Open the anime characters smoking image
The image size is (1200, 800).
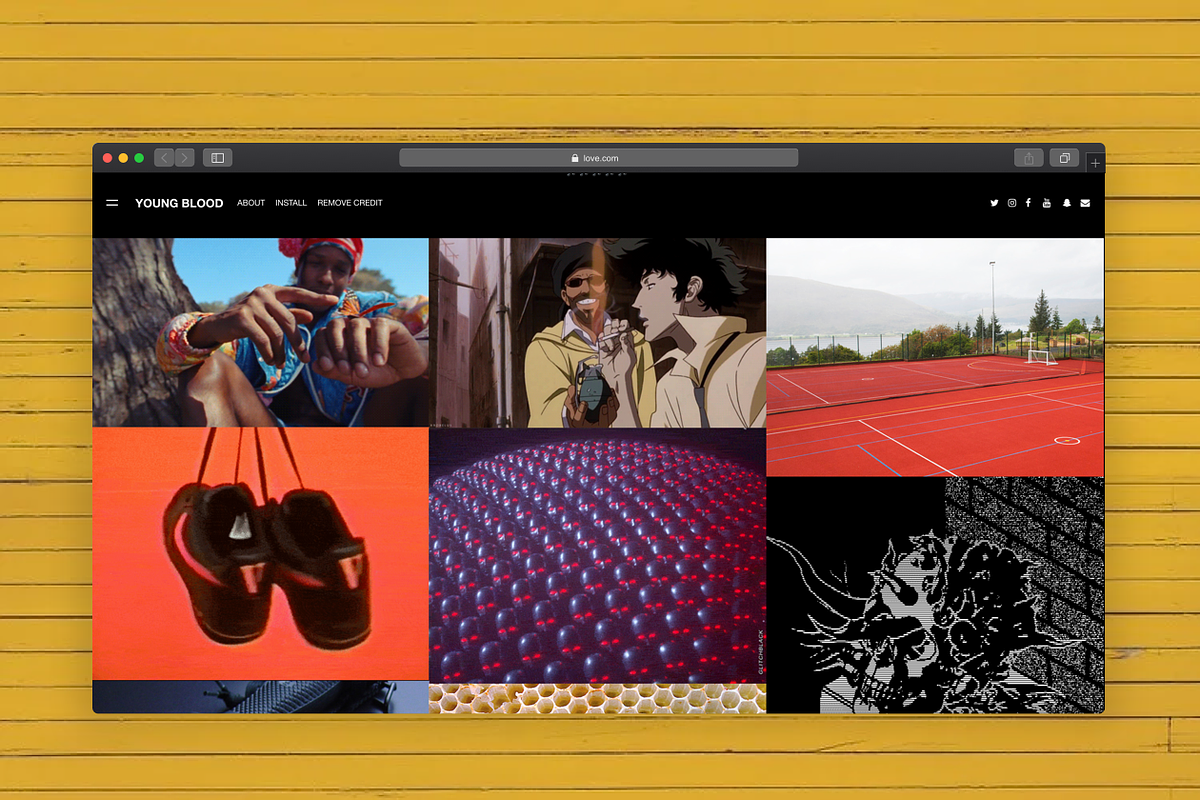(x=598, y=332)
